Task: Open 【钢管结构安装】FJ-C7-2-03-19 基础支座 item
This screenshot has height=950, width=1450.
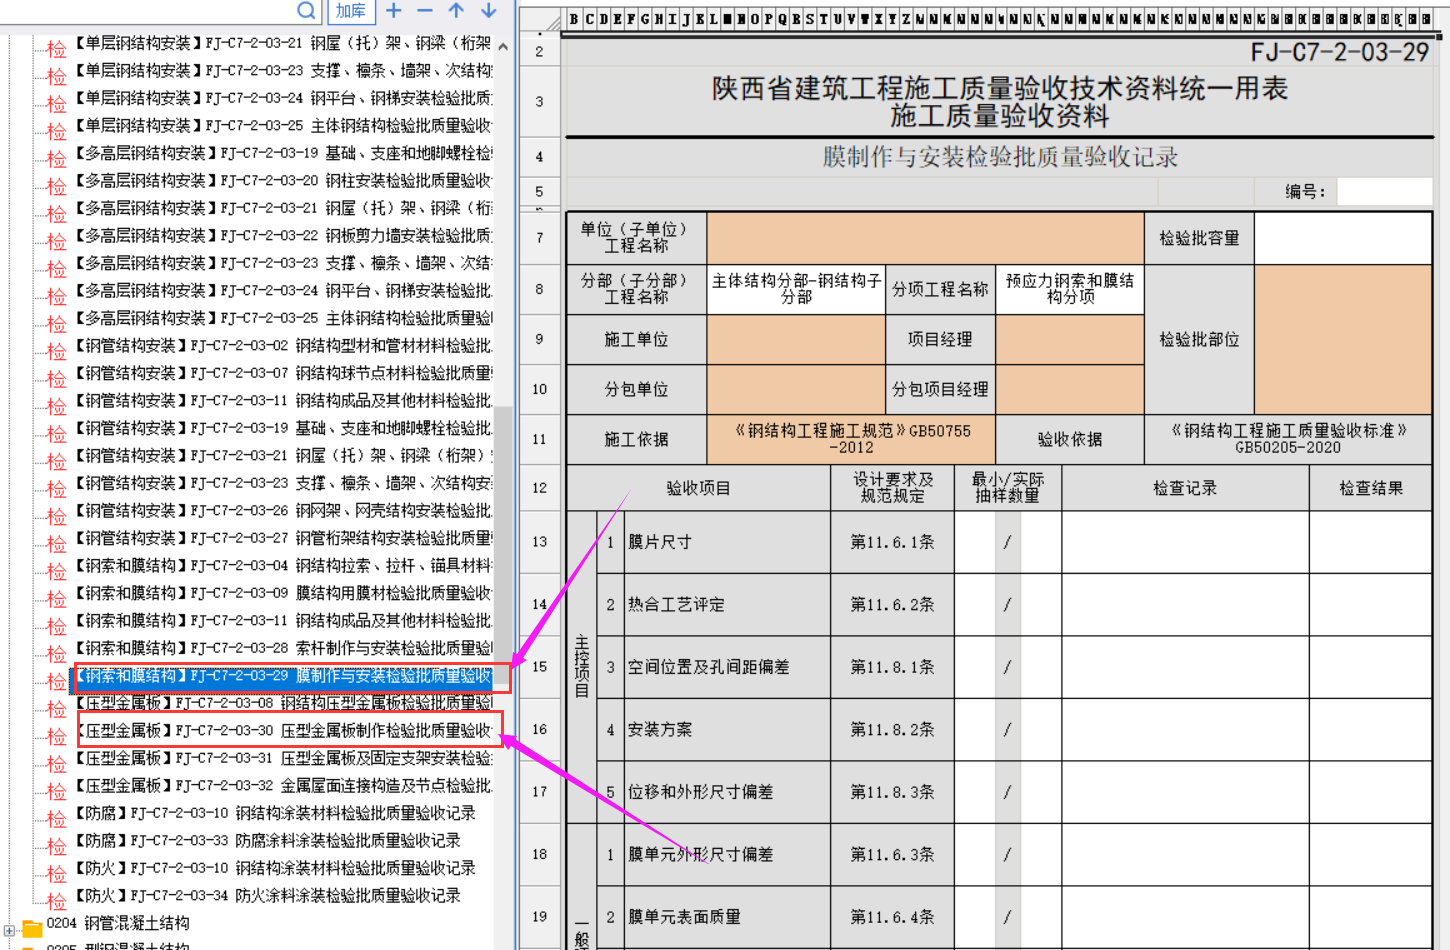Action: tap(283, 428)
